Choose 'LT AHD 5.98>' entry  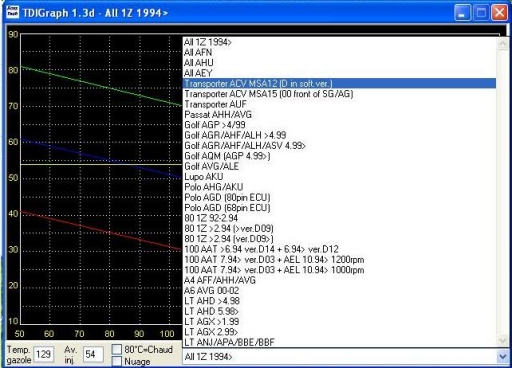coord(339,311)
